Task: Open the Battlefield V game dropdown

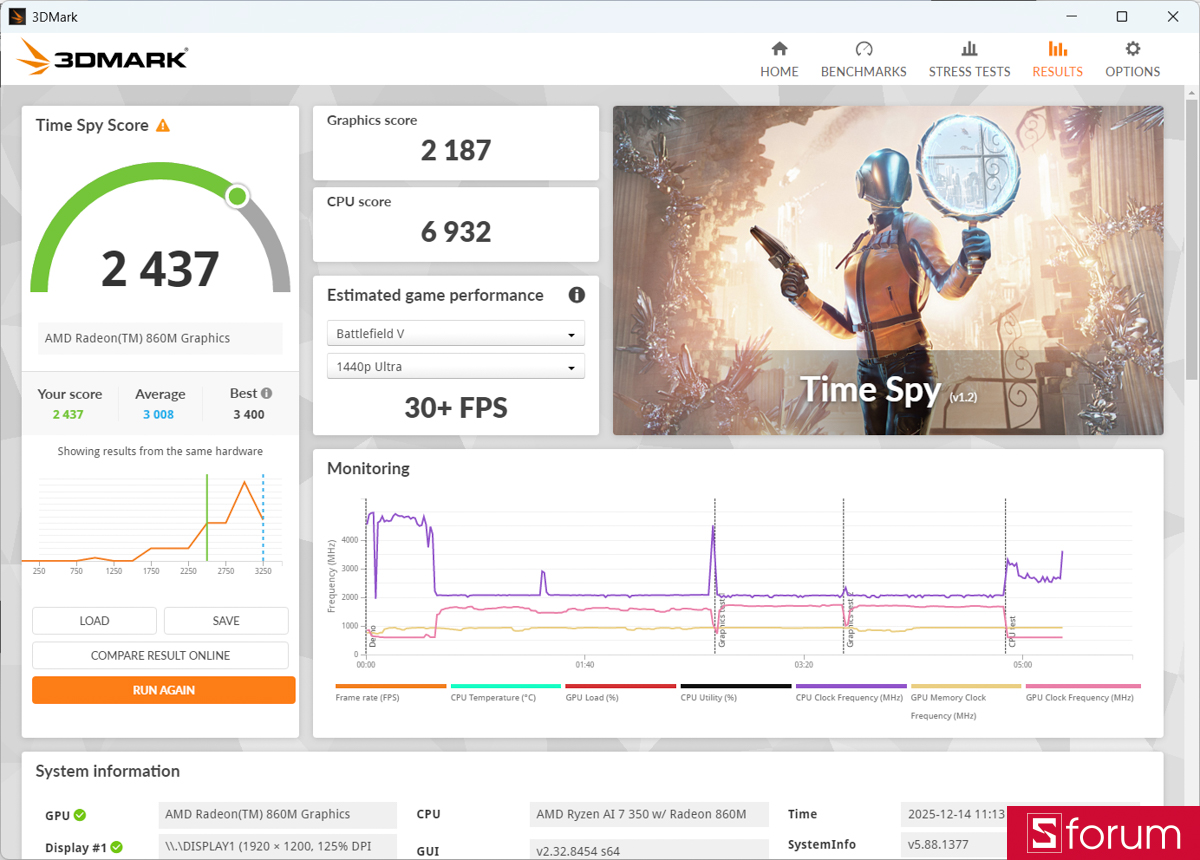Action: click(x=455, y=333)
